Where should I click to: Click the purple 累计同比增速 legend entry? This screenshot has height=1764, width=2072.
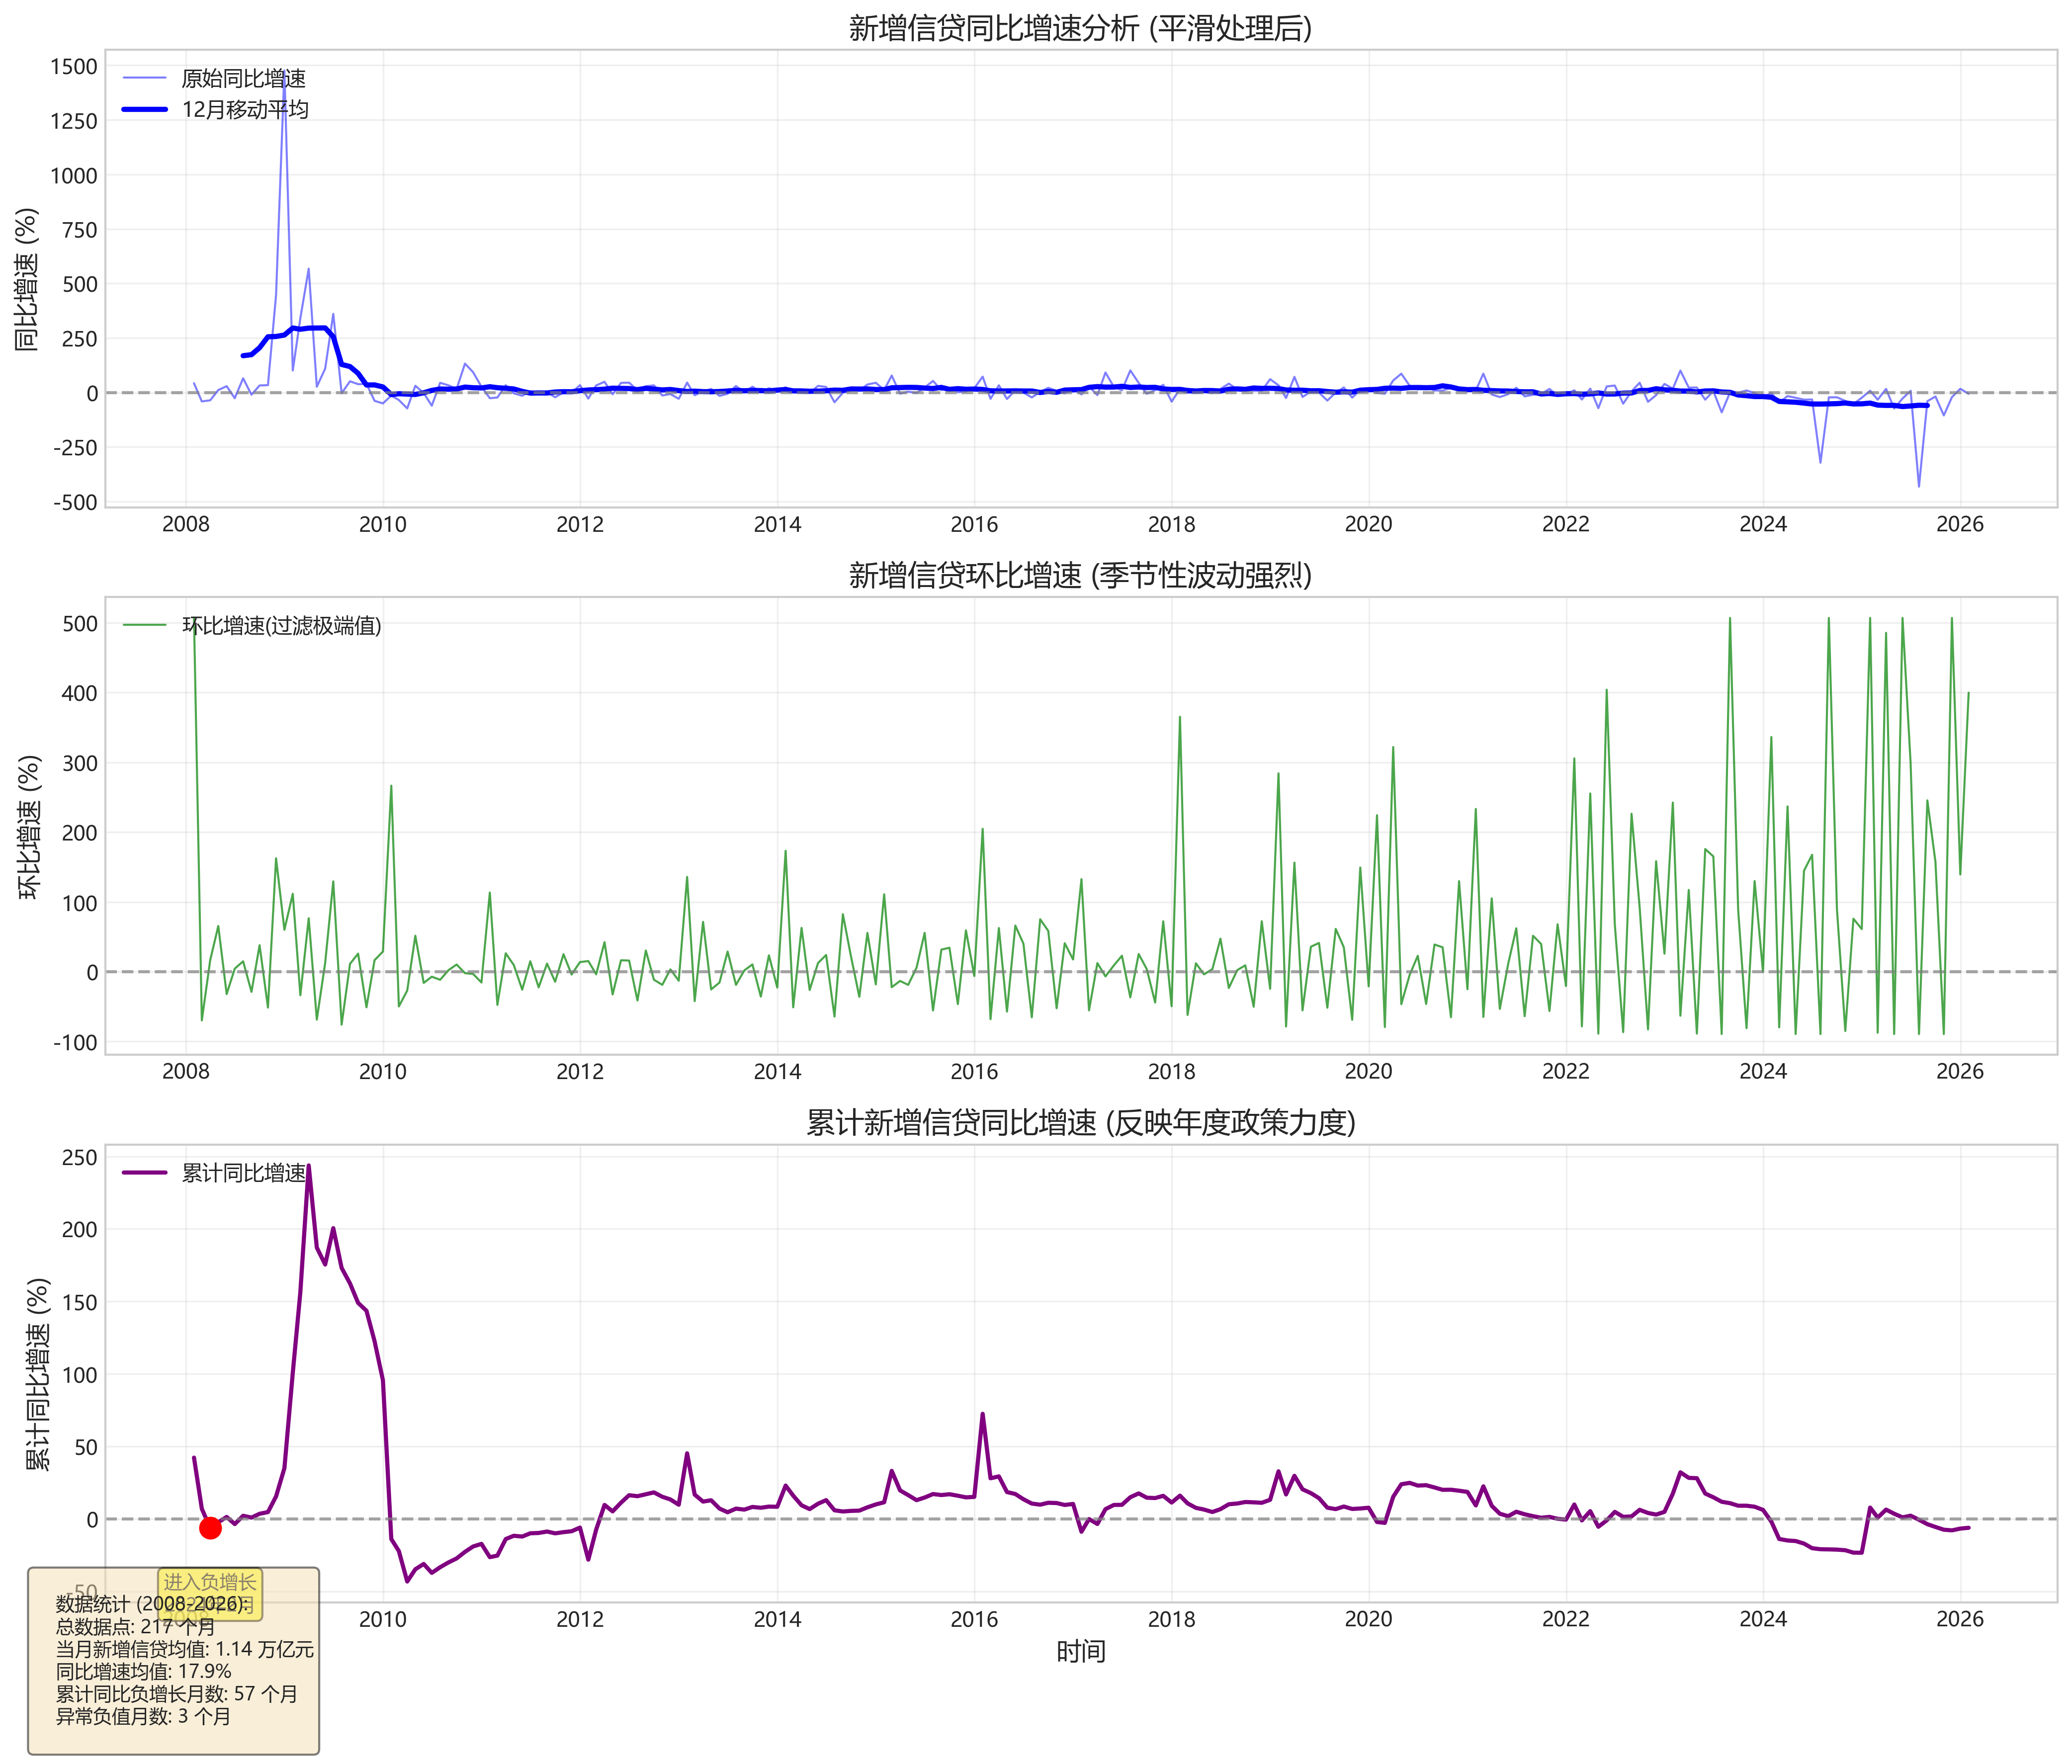tap(243, 1173)
